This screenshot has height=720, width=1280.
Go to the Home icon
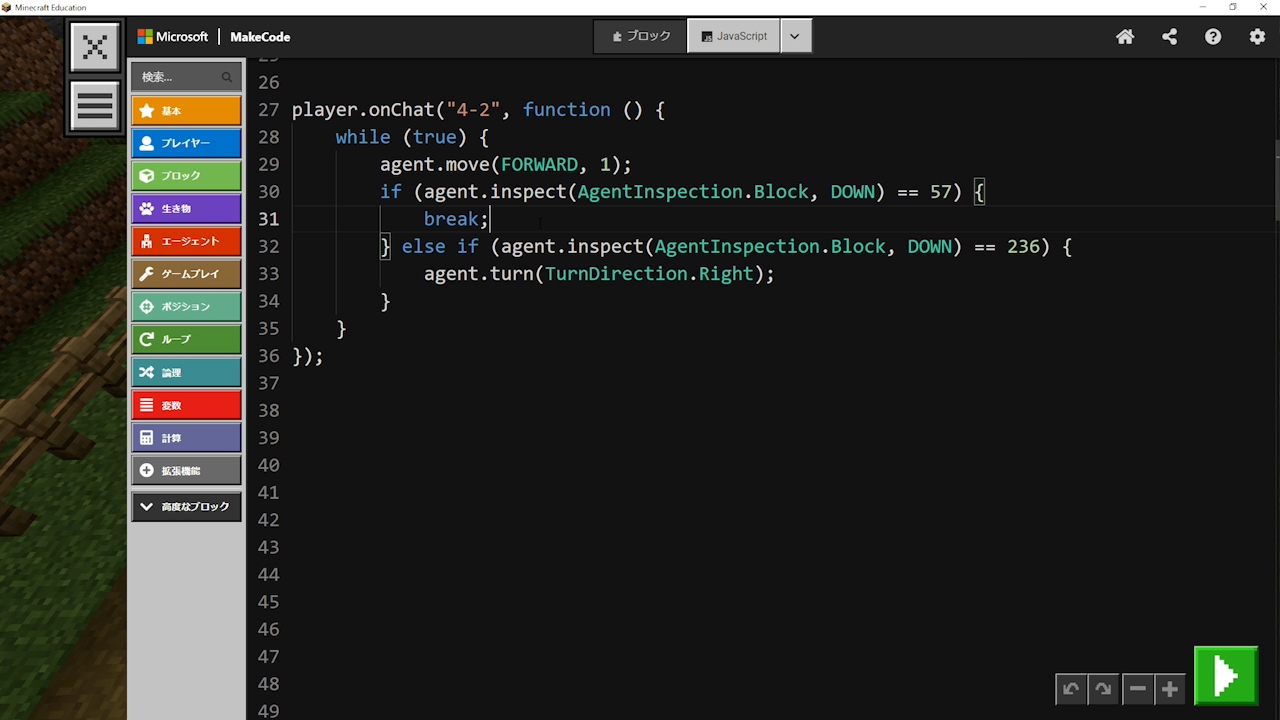1125,37
